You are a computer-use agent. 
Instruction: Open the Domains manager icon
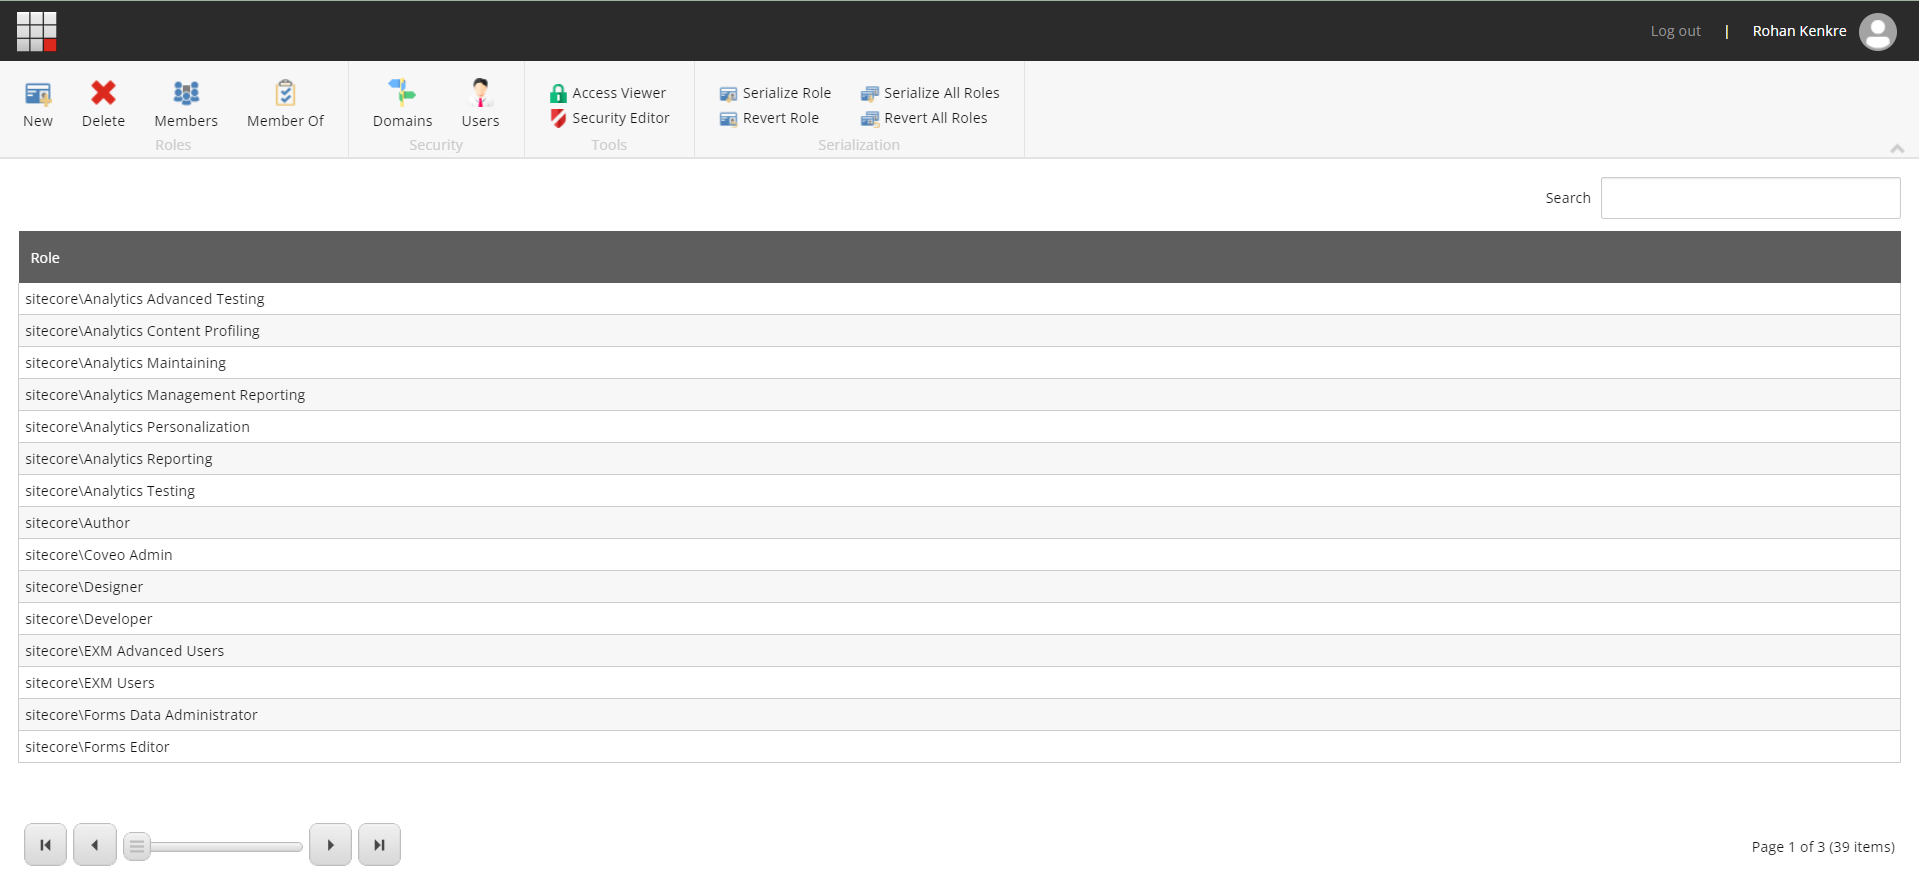pos(402,94)
